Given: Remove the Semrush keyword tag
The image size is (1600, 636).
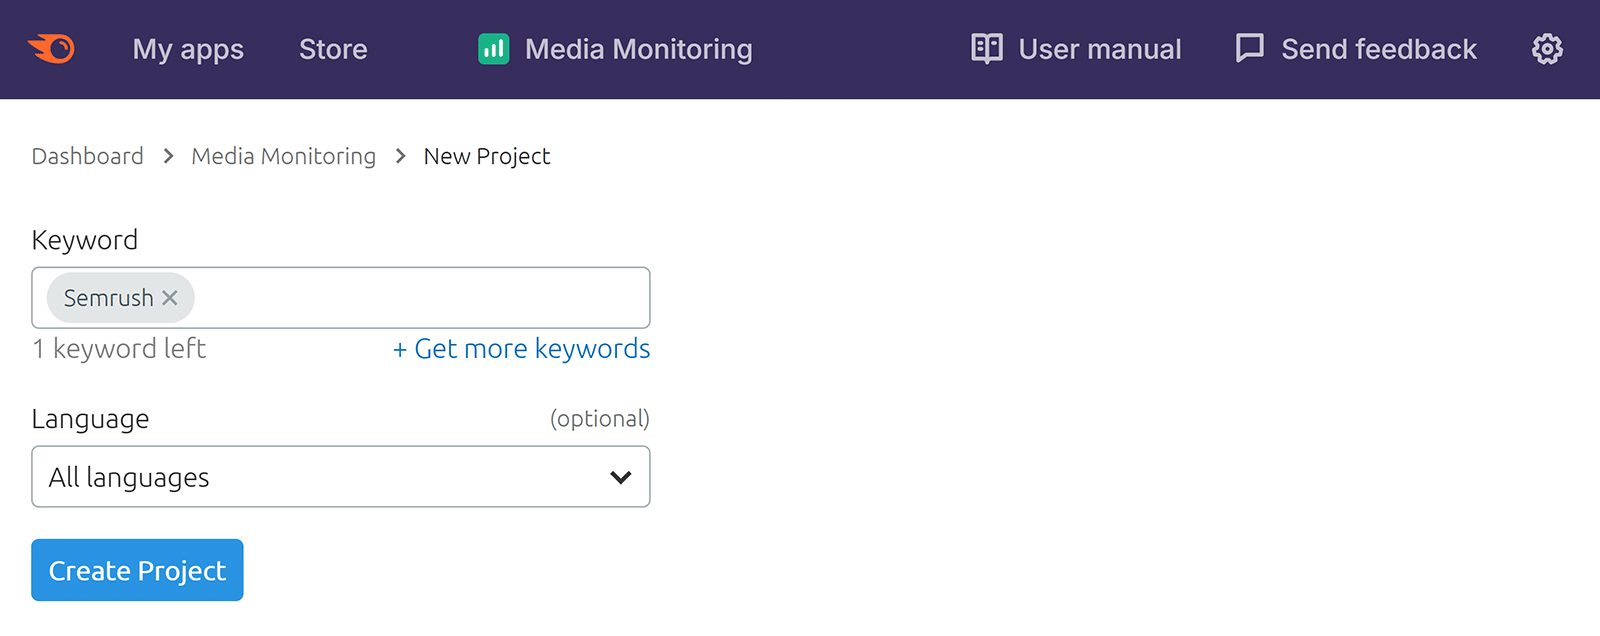Looking at the screenshot, I should click(x=170, y=298).
